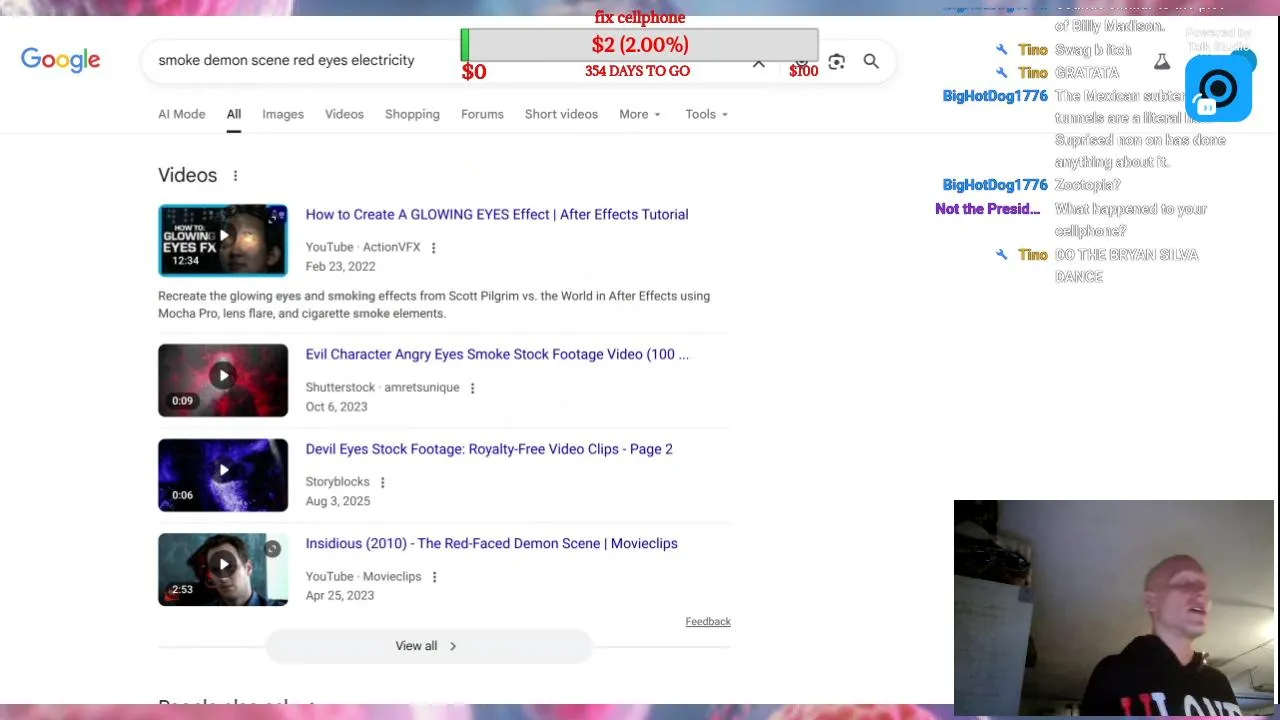
Task: Clear the search box with X icon
Action: click(759, 63)
